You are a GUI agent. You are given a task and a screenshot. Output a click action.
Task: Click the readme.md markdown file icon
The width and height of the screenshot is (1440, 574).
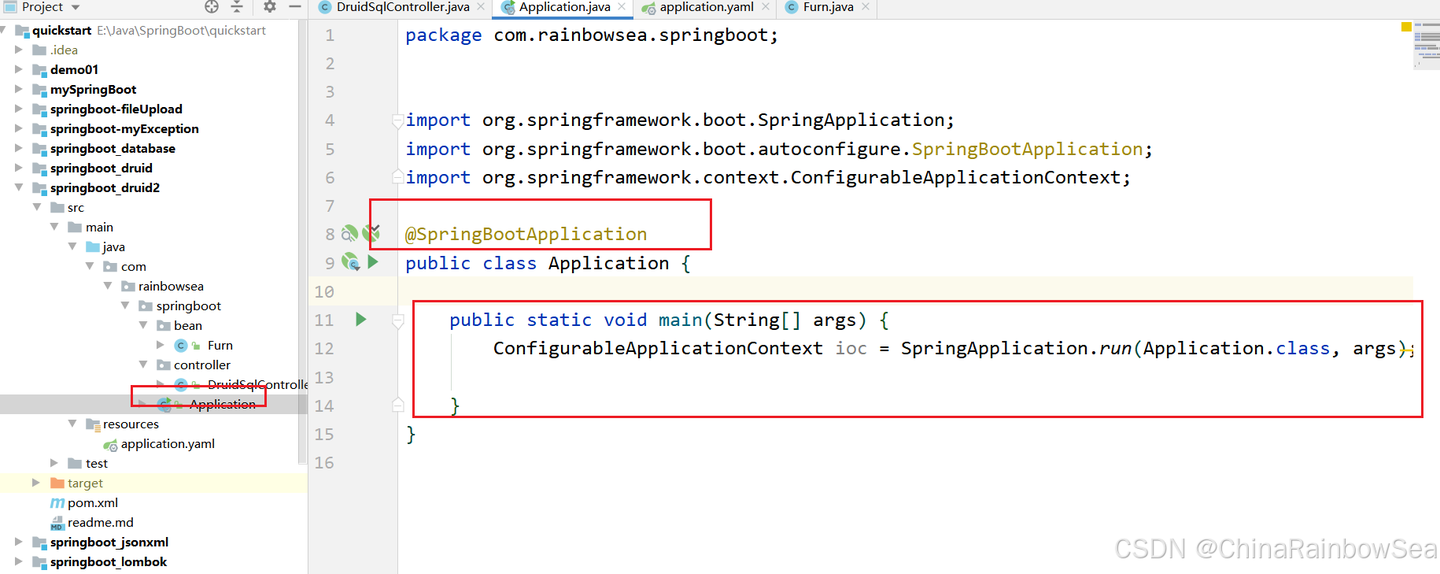coord(57,523)
